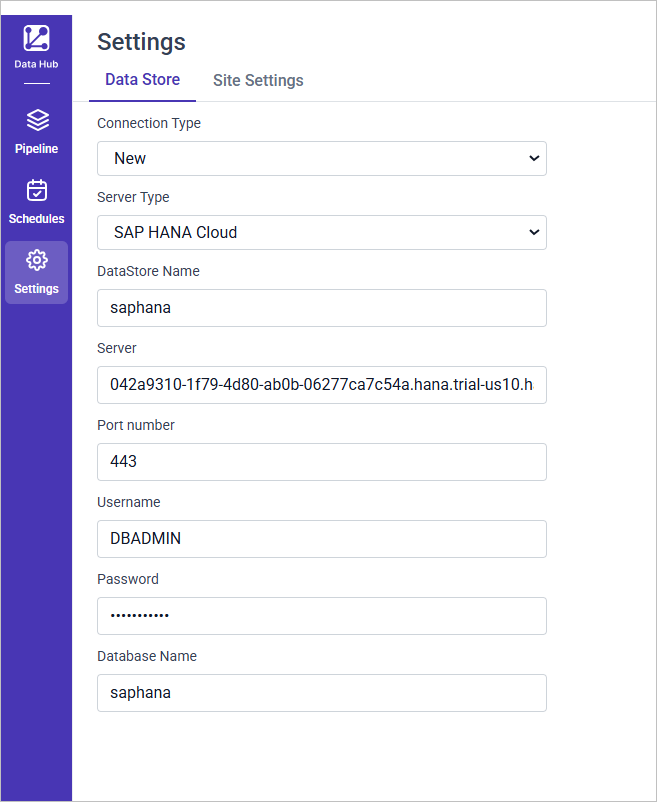Focus the DataStore Name input field
Screen dimensions: 657x802
[321, 308]
